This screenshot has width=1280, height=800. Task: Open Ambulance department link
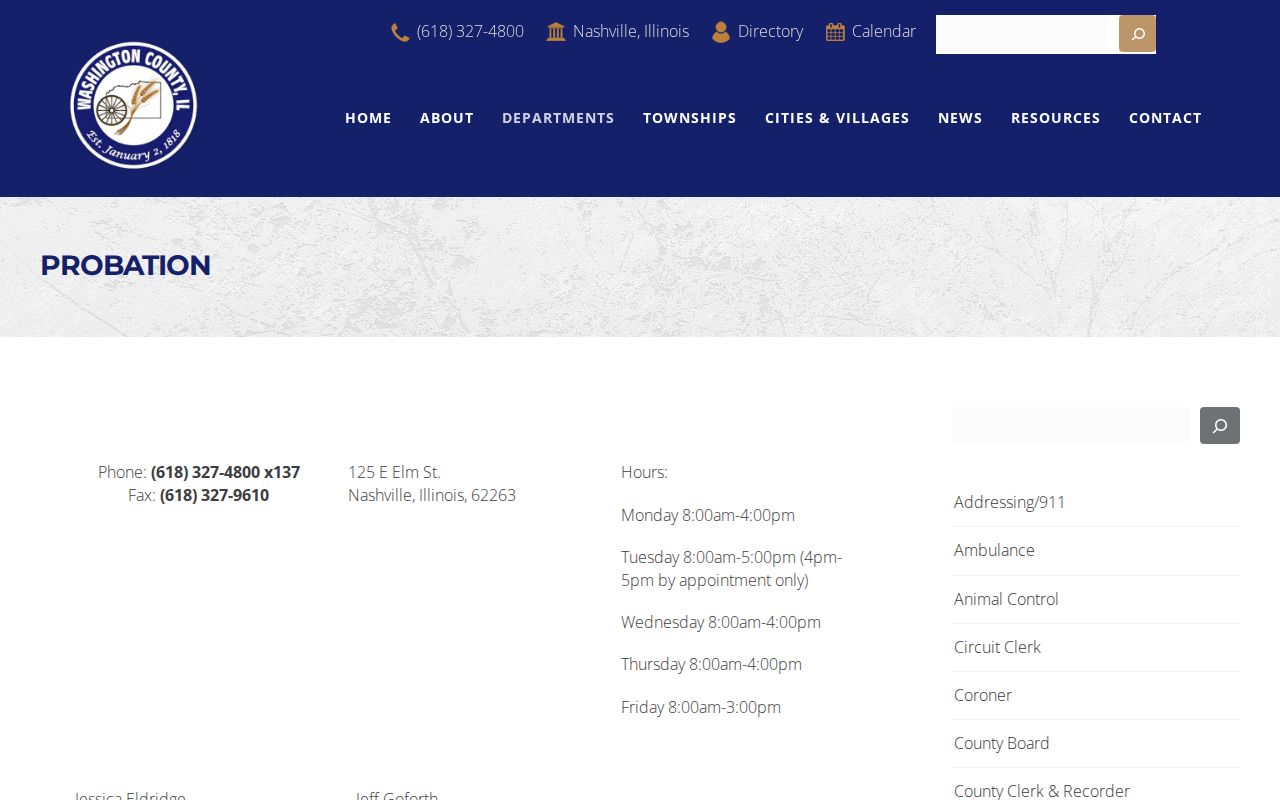pyautogui.click(x=994, y=550)
